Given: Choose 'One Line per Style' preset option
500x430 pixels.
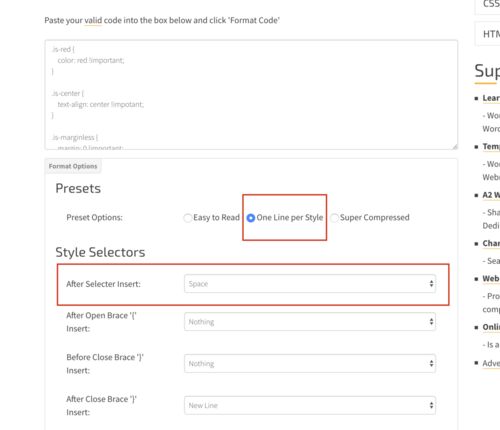Looking at the screenshot, I should tap(251, 218).
